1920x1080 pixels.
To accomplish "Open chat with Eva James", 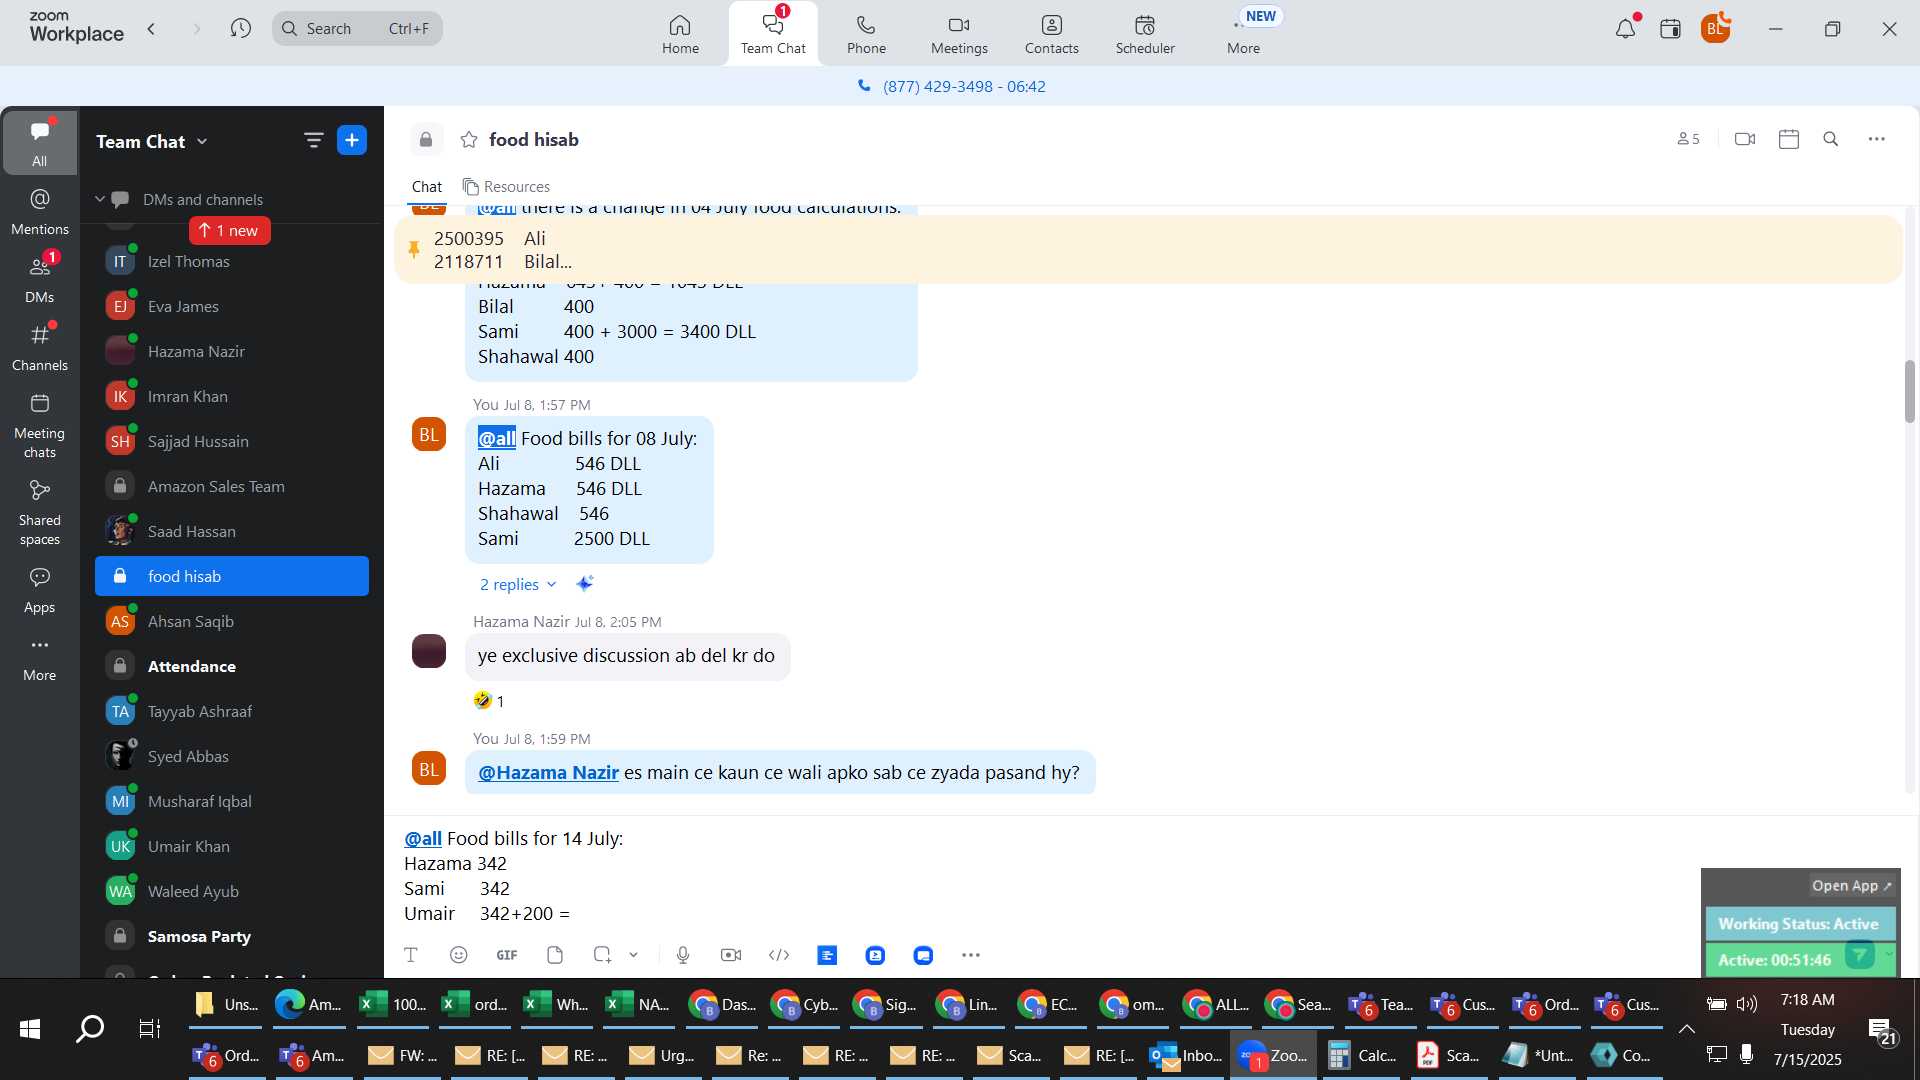I will click(231, 306).
